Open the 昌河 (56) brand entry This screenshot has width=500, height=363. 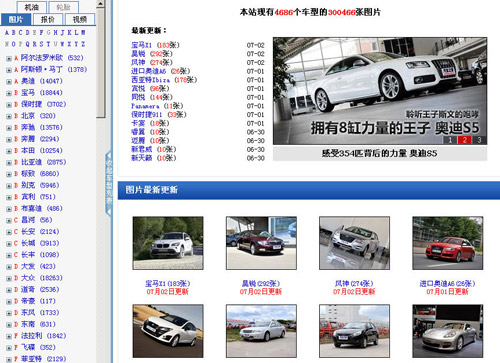pos(37,220)
